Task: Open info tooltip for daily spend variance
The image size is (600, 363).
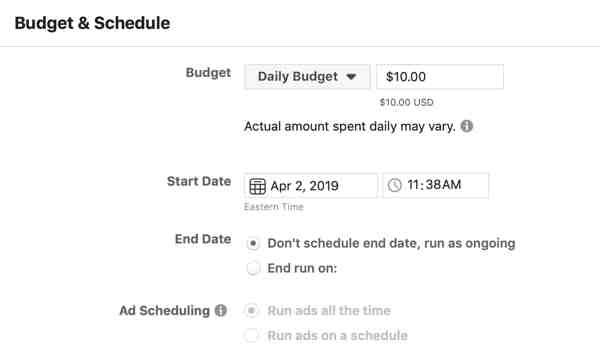Action: tap(467, 126)
